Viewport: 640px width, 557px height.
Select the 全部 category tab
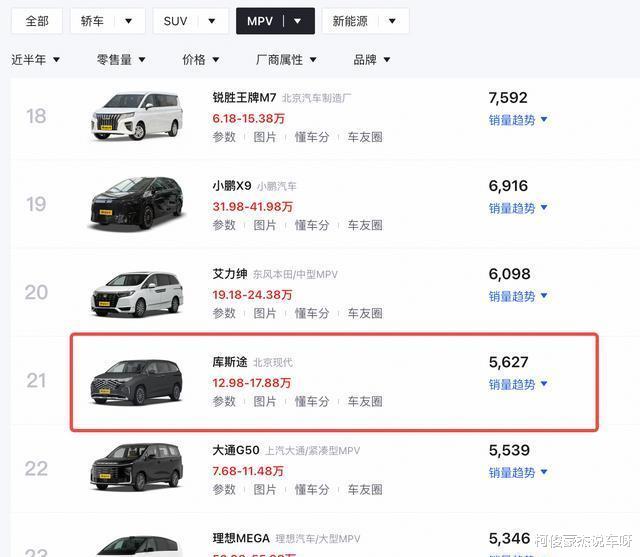click(x=36, y=21)
